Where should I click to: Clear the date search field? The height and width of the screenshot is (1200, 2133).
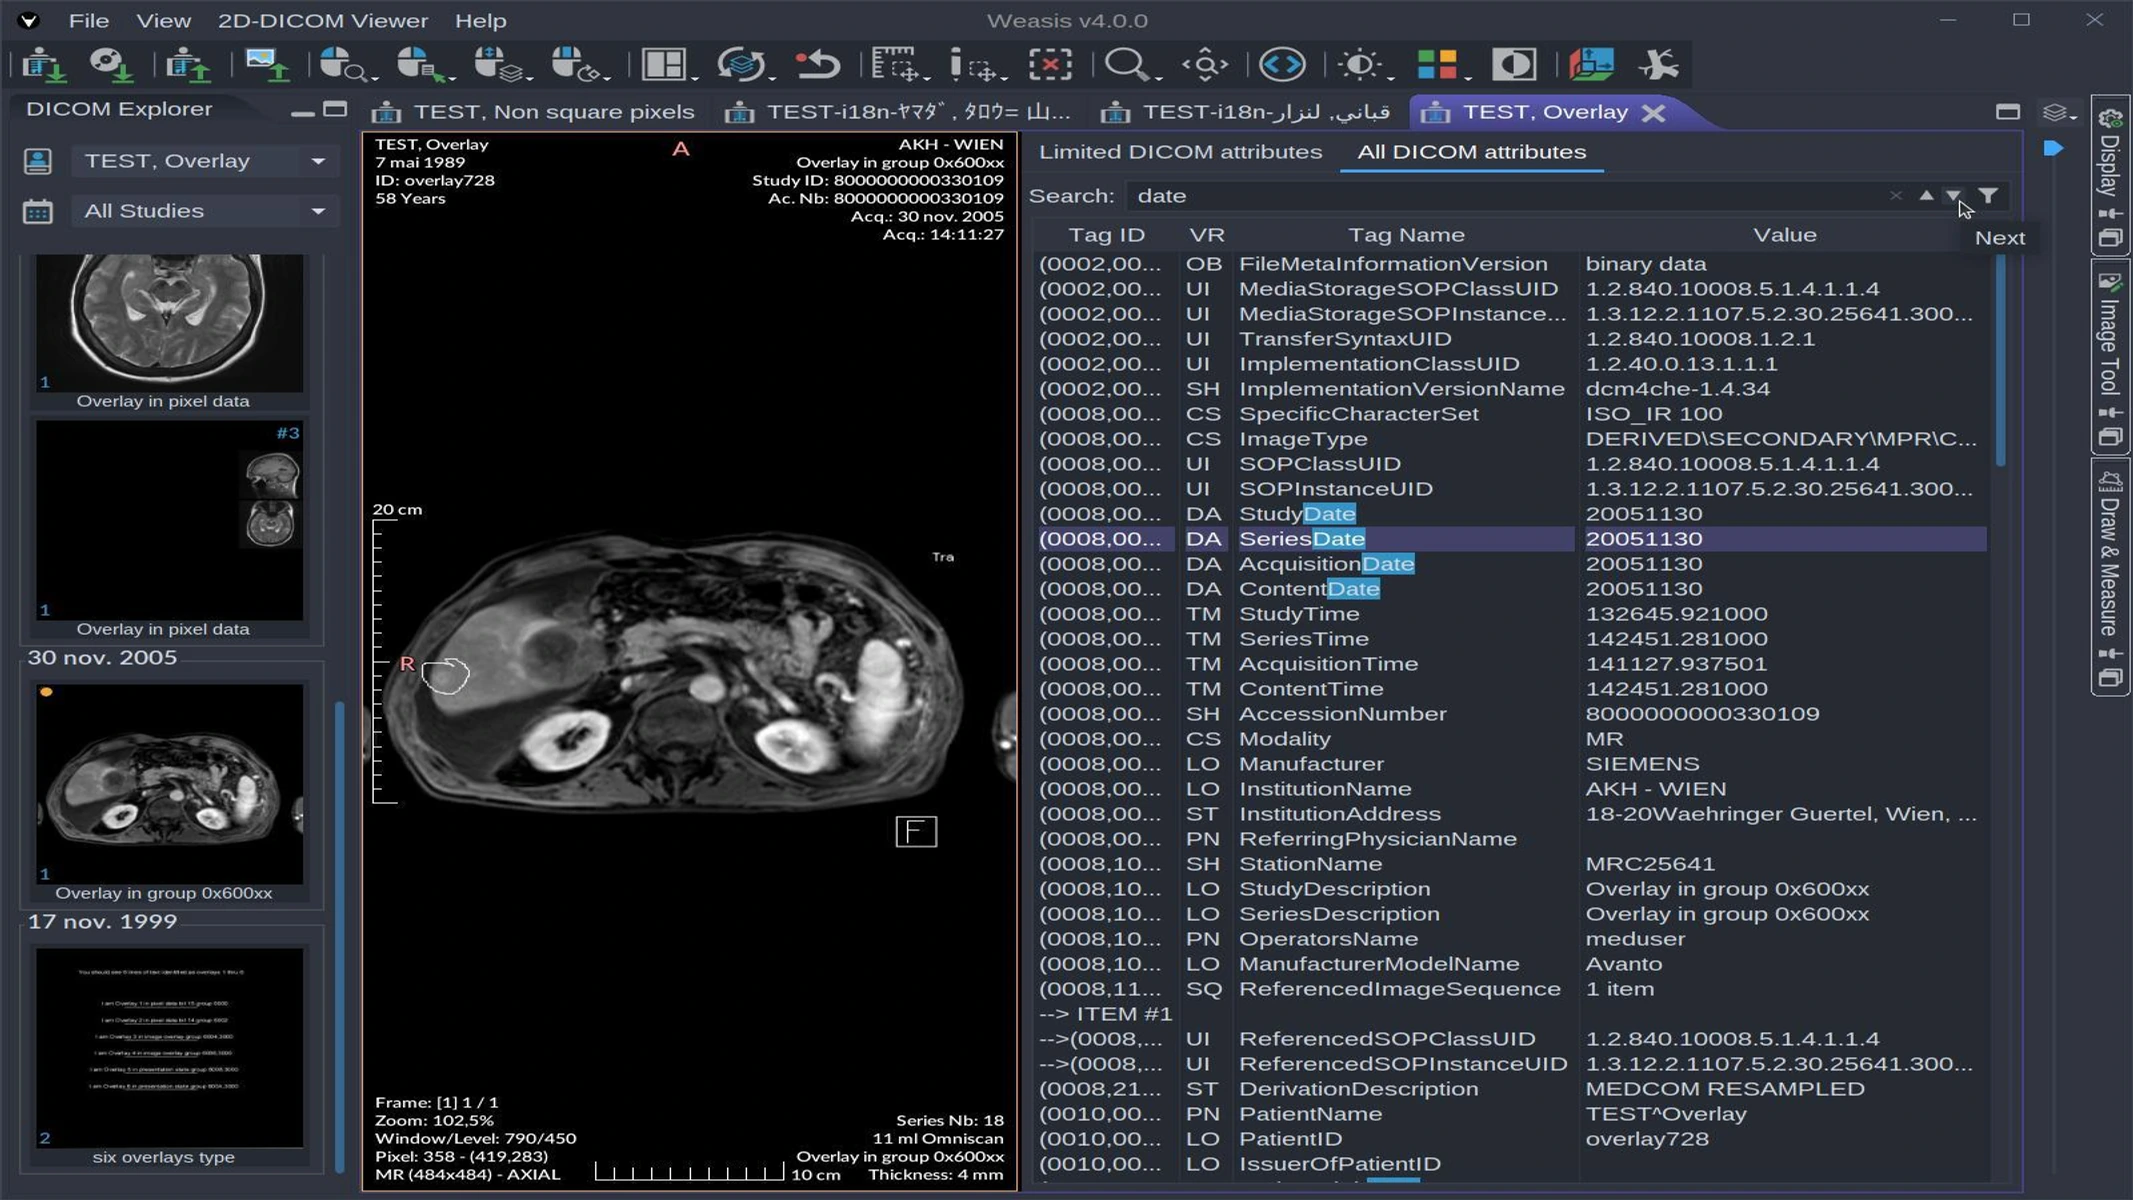(x=1898, y=195)
